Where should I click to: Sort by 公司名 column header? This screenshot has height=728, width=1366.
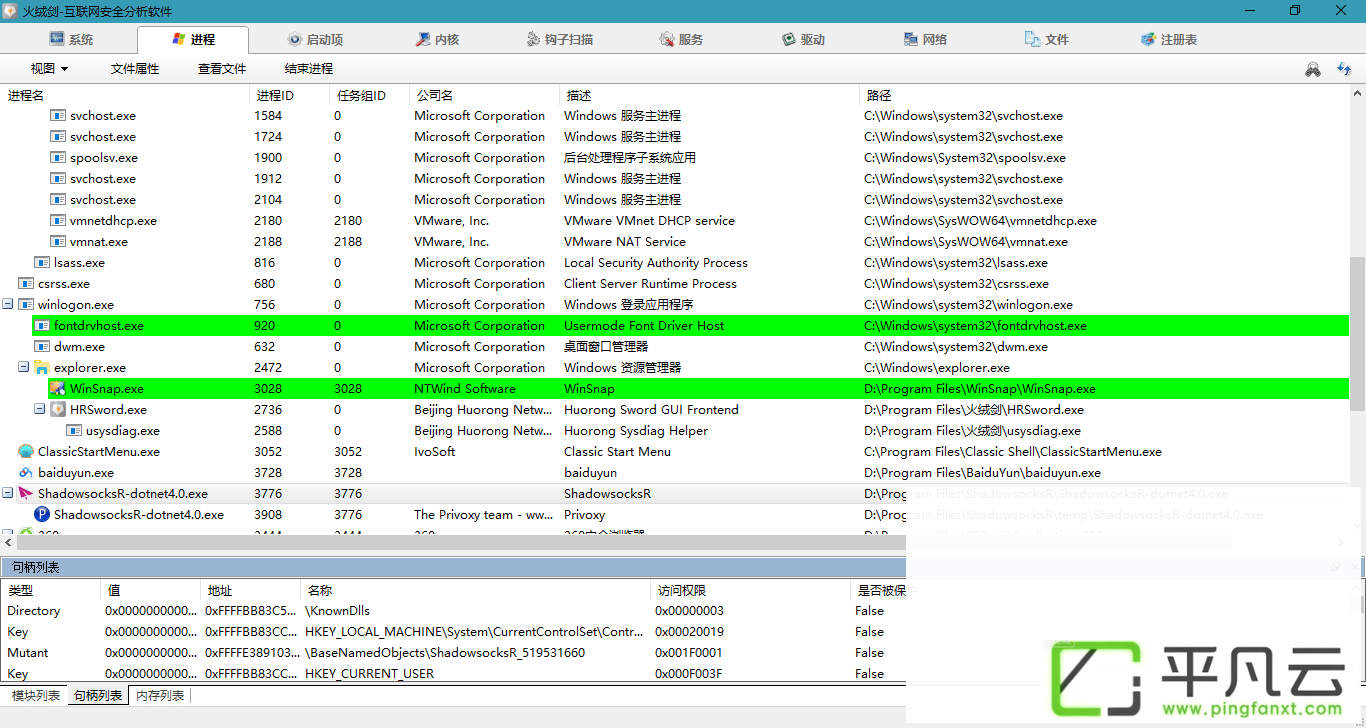(x=484, y=95)
